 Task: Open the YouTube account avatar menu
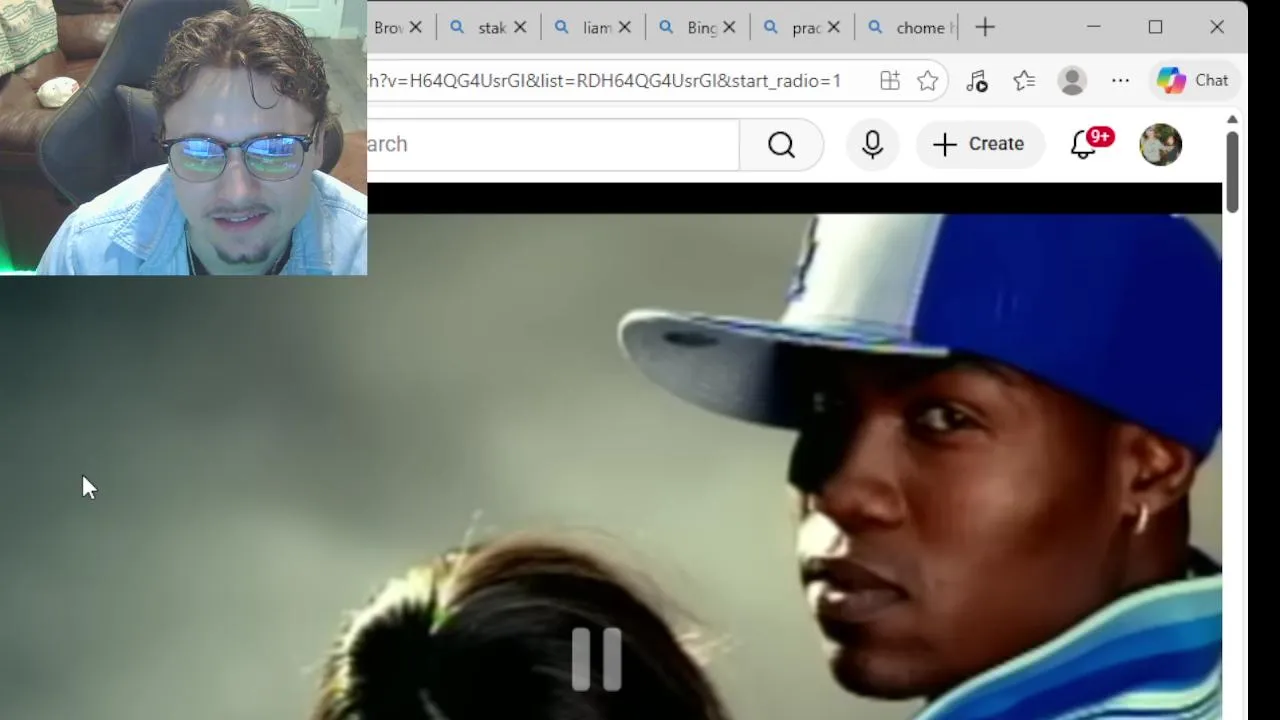(x=1160, y=145)
